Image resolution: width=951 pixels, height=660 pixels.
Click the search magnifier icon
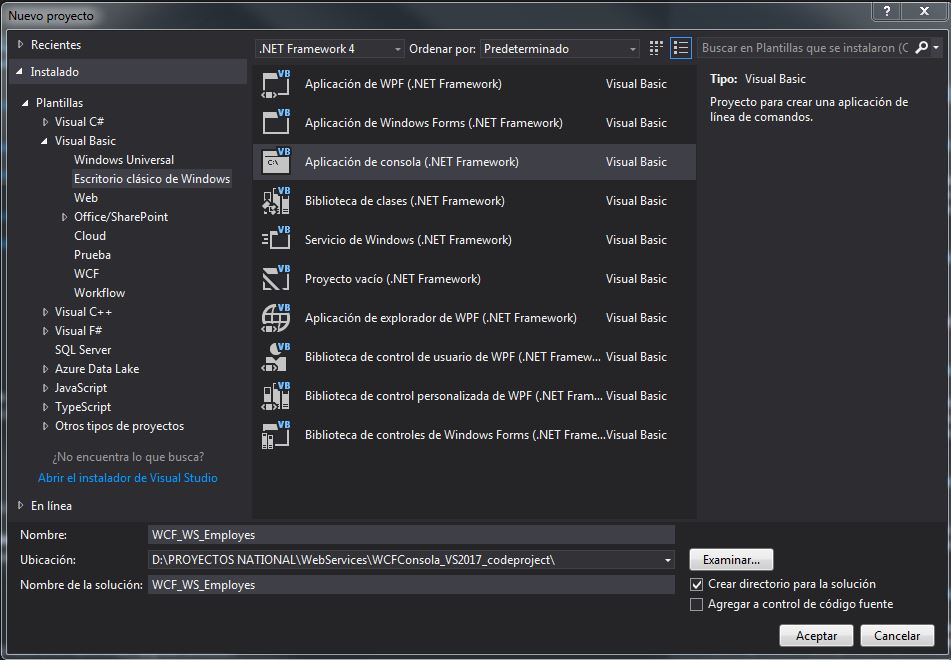921,47
